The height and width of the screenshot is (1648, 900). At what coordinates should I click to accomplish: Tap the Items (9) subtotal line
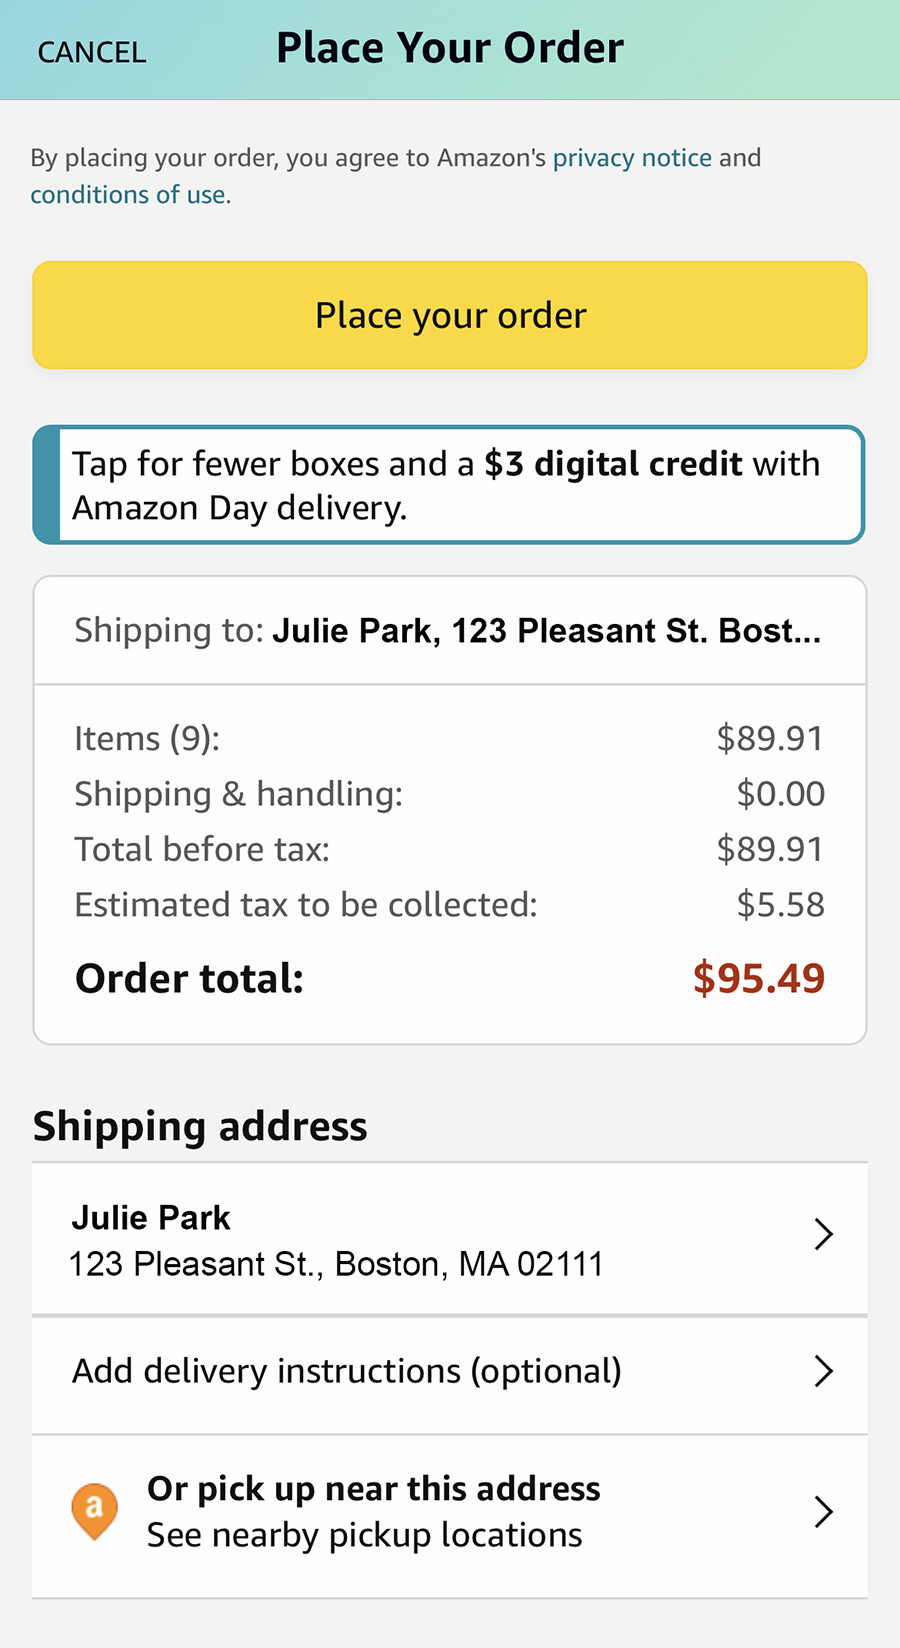(x=147, y=739)
